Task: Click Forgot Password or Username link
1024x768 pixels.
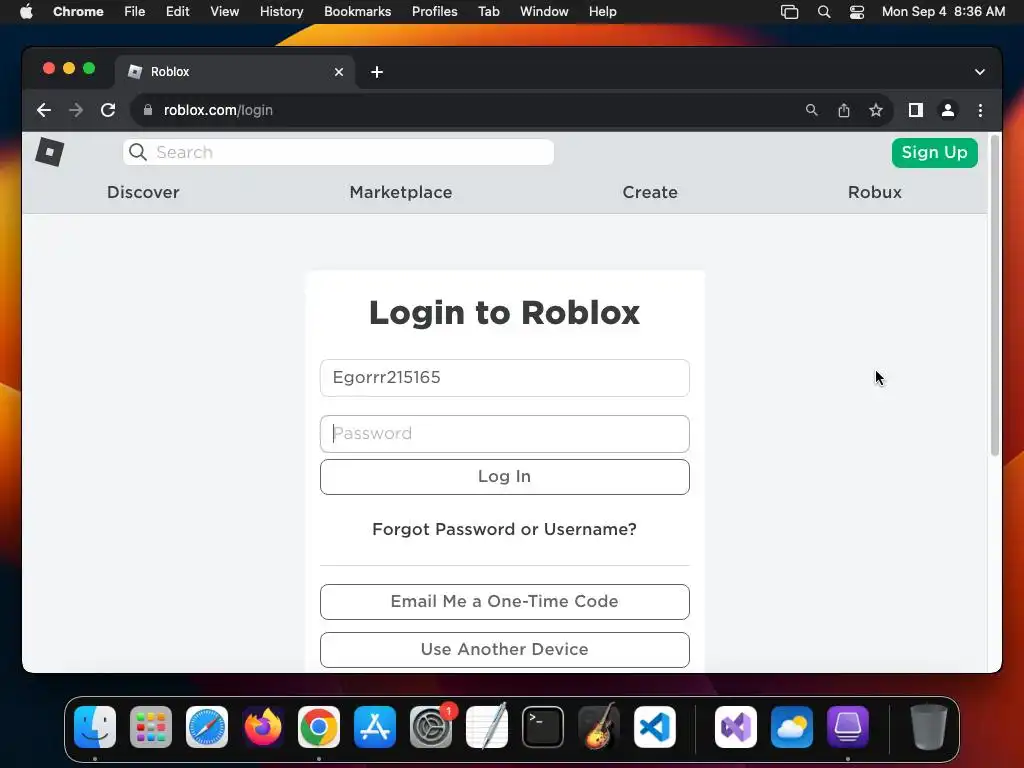Action: (x=504, y=529)
